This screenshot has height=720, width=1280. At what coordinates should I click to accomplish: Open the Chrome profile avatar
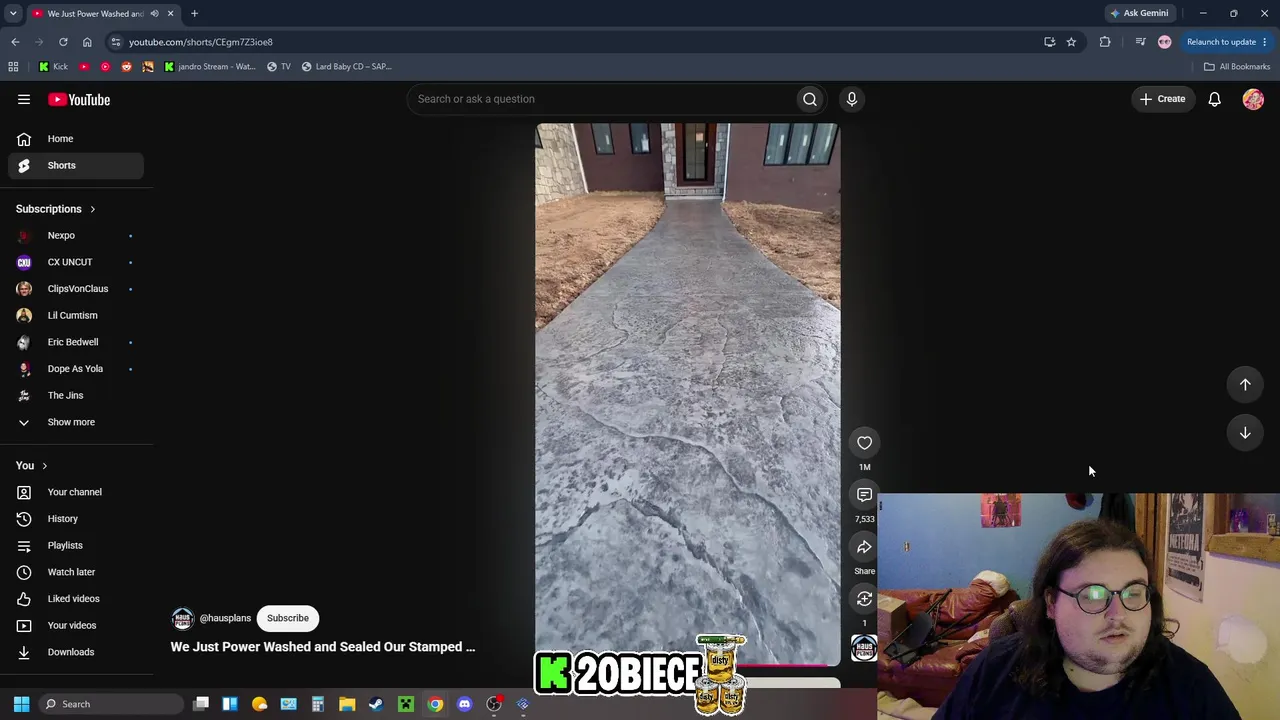tap(1164, 42)
